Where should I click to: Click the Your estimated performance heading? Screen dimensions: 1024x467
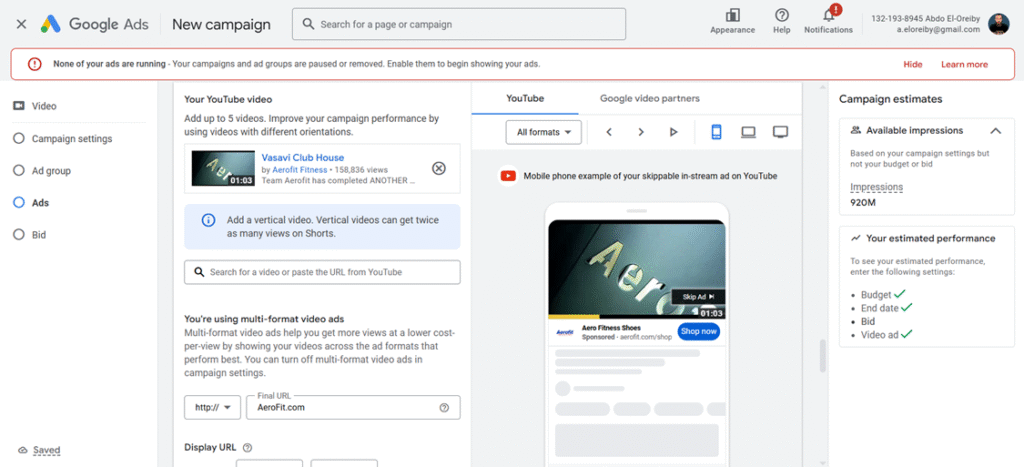click(931, 238)
